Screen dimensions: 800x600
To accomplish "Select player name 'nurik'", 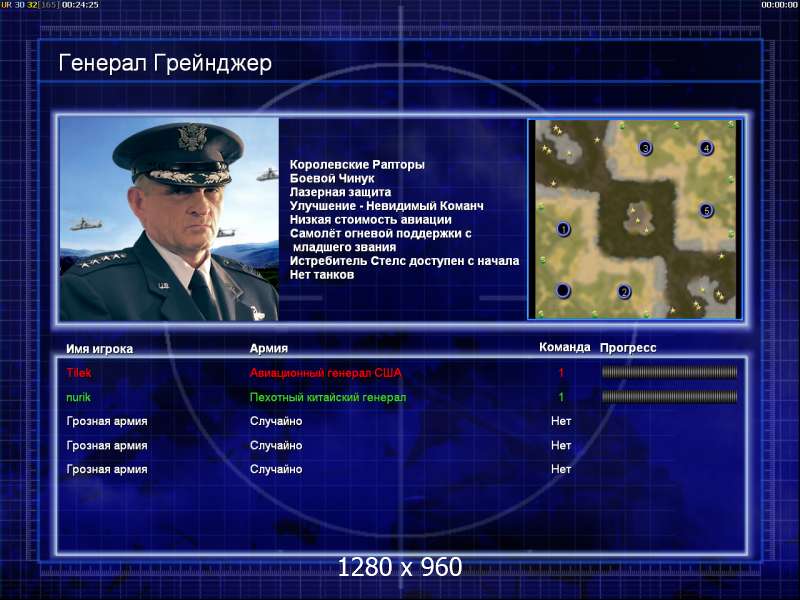I will 79,397.
